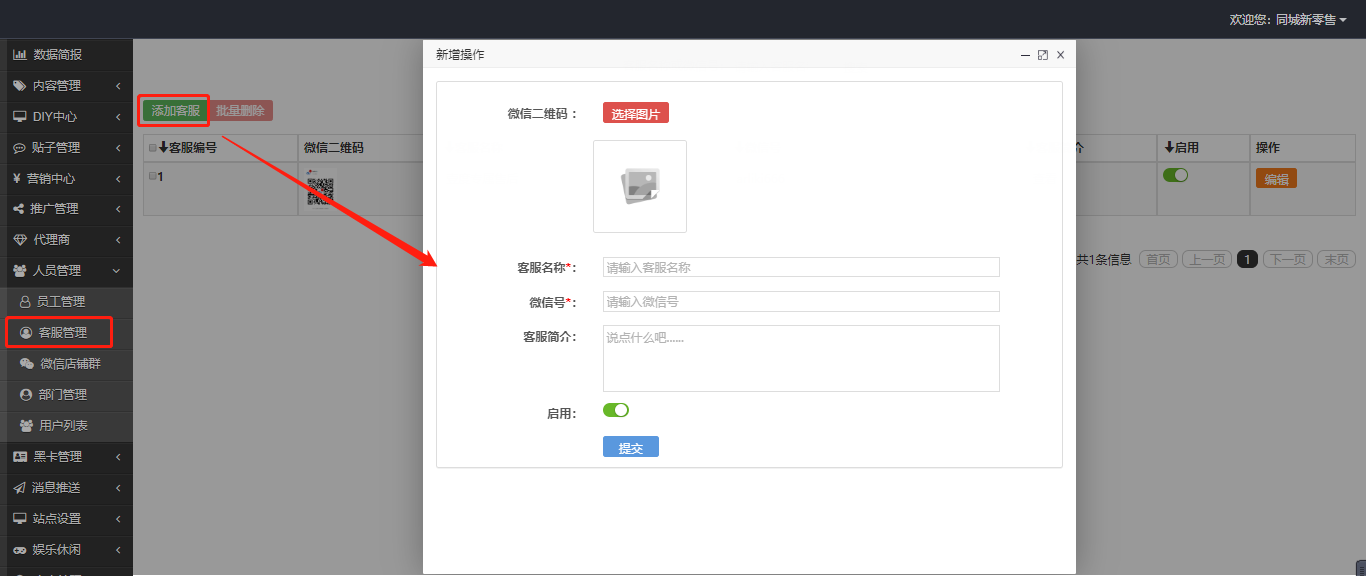Click the 营销中心 yen icon
Image resolution: width=1366 pixels, height=576 pixels.
click(x=17, y=179)
